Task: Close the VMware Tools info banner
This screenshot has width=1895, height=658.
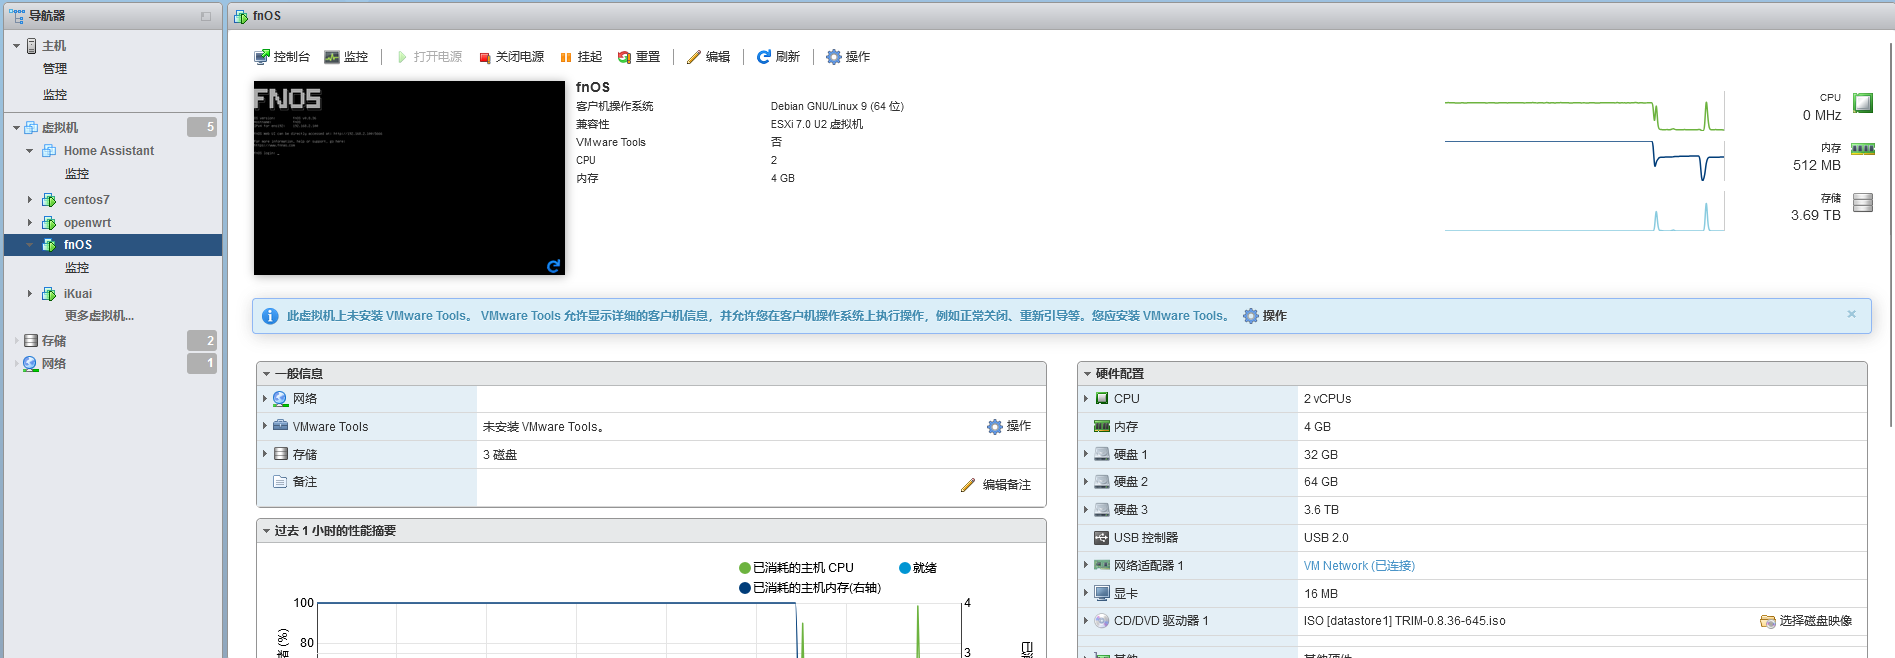Action: click(1851, 314)
